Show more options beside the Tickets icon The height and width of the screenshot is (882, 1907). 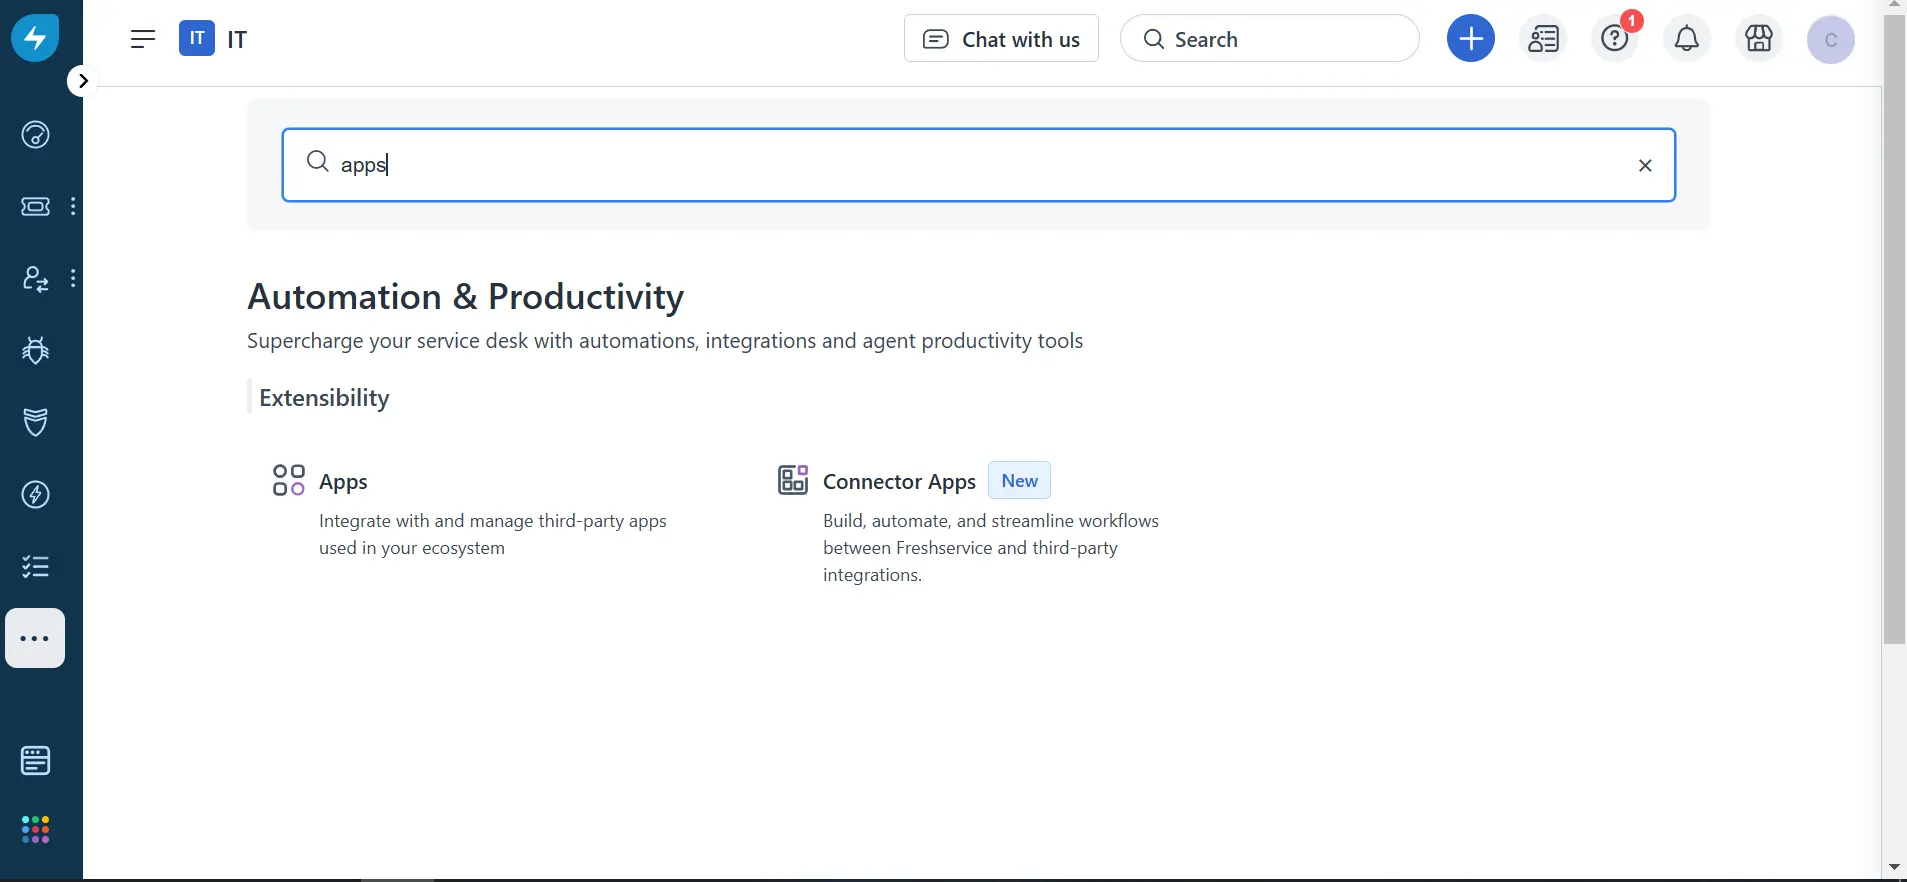tap(73, 206)
